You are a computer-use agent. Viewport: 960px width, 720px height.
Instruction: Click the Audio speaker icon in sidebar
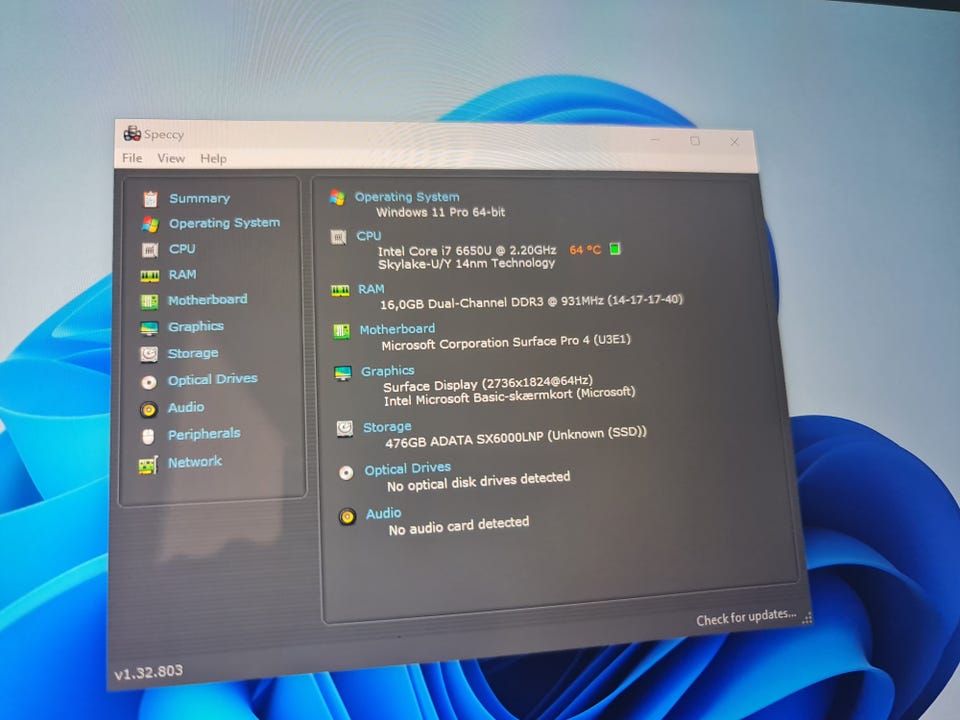click(x=149, y=409)
